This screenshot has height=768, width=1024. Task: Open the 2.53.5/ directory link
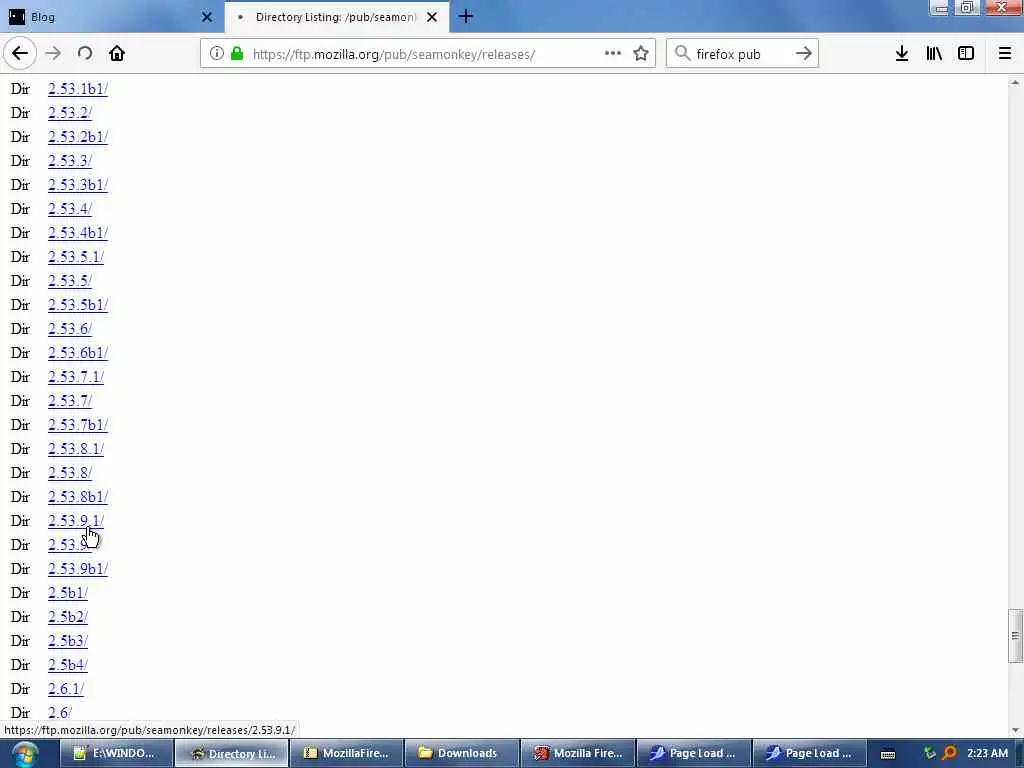pos(70,281)
